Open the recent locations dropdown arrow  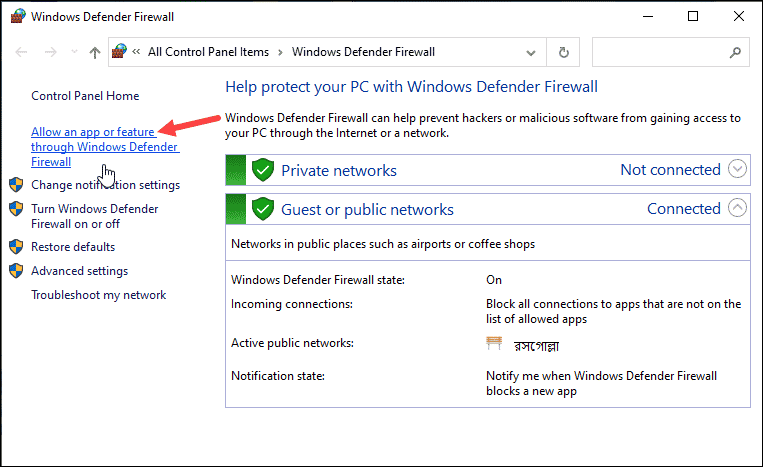coord(74,52)
